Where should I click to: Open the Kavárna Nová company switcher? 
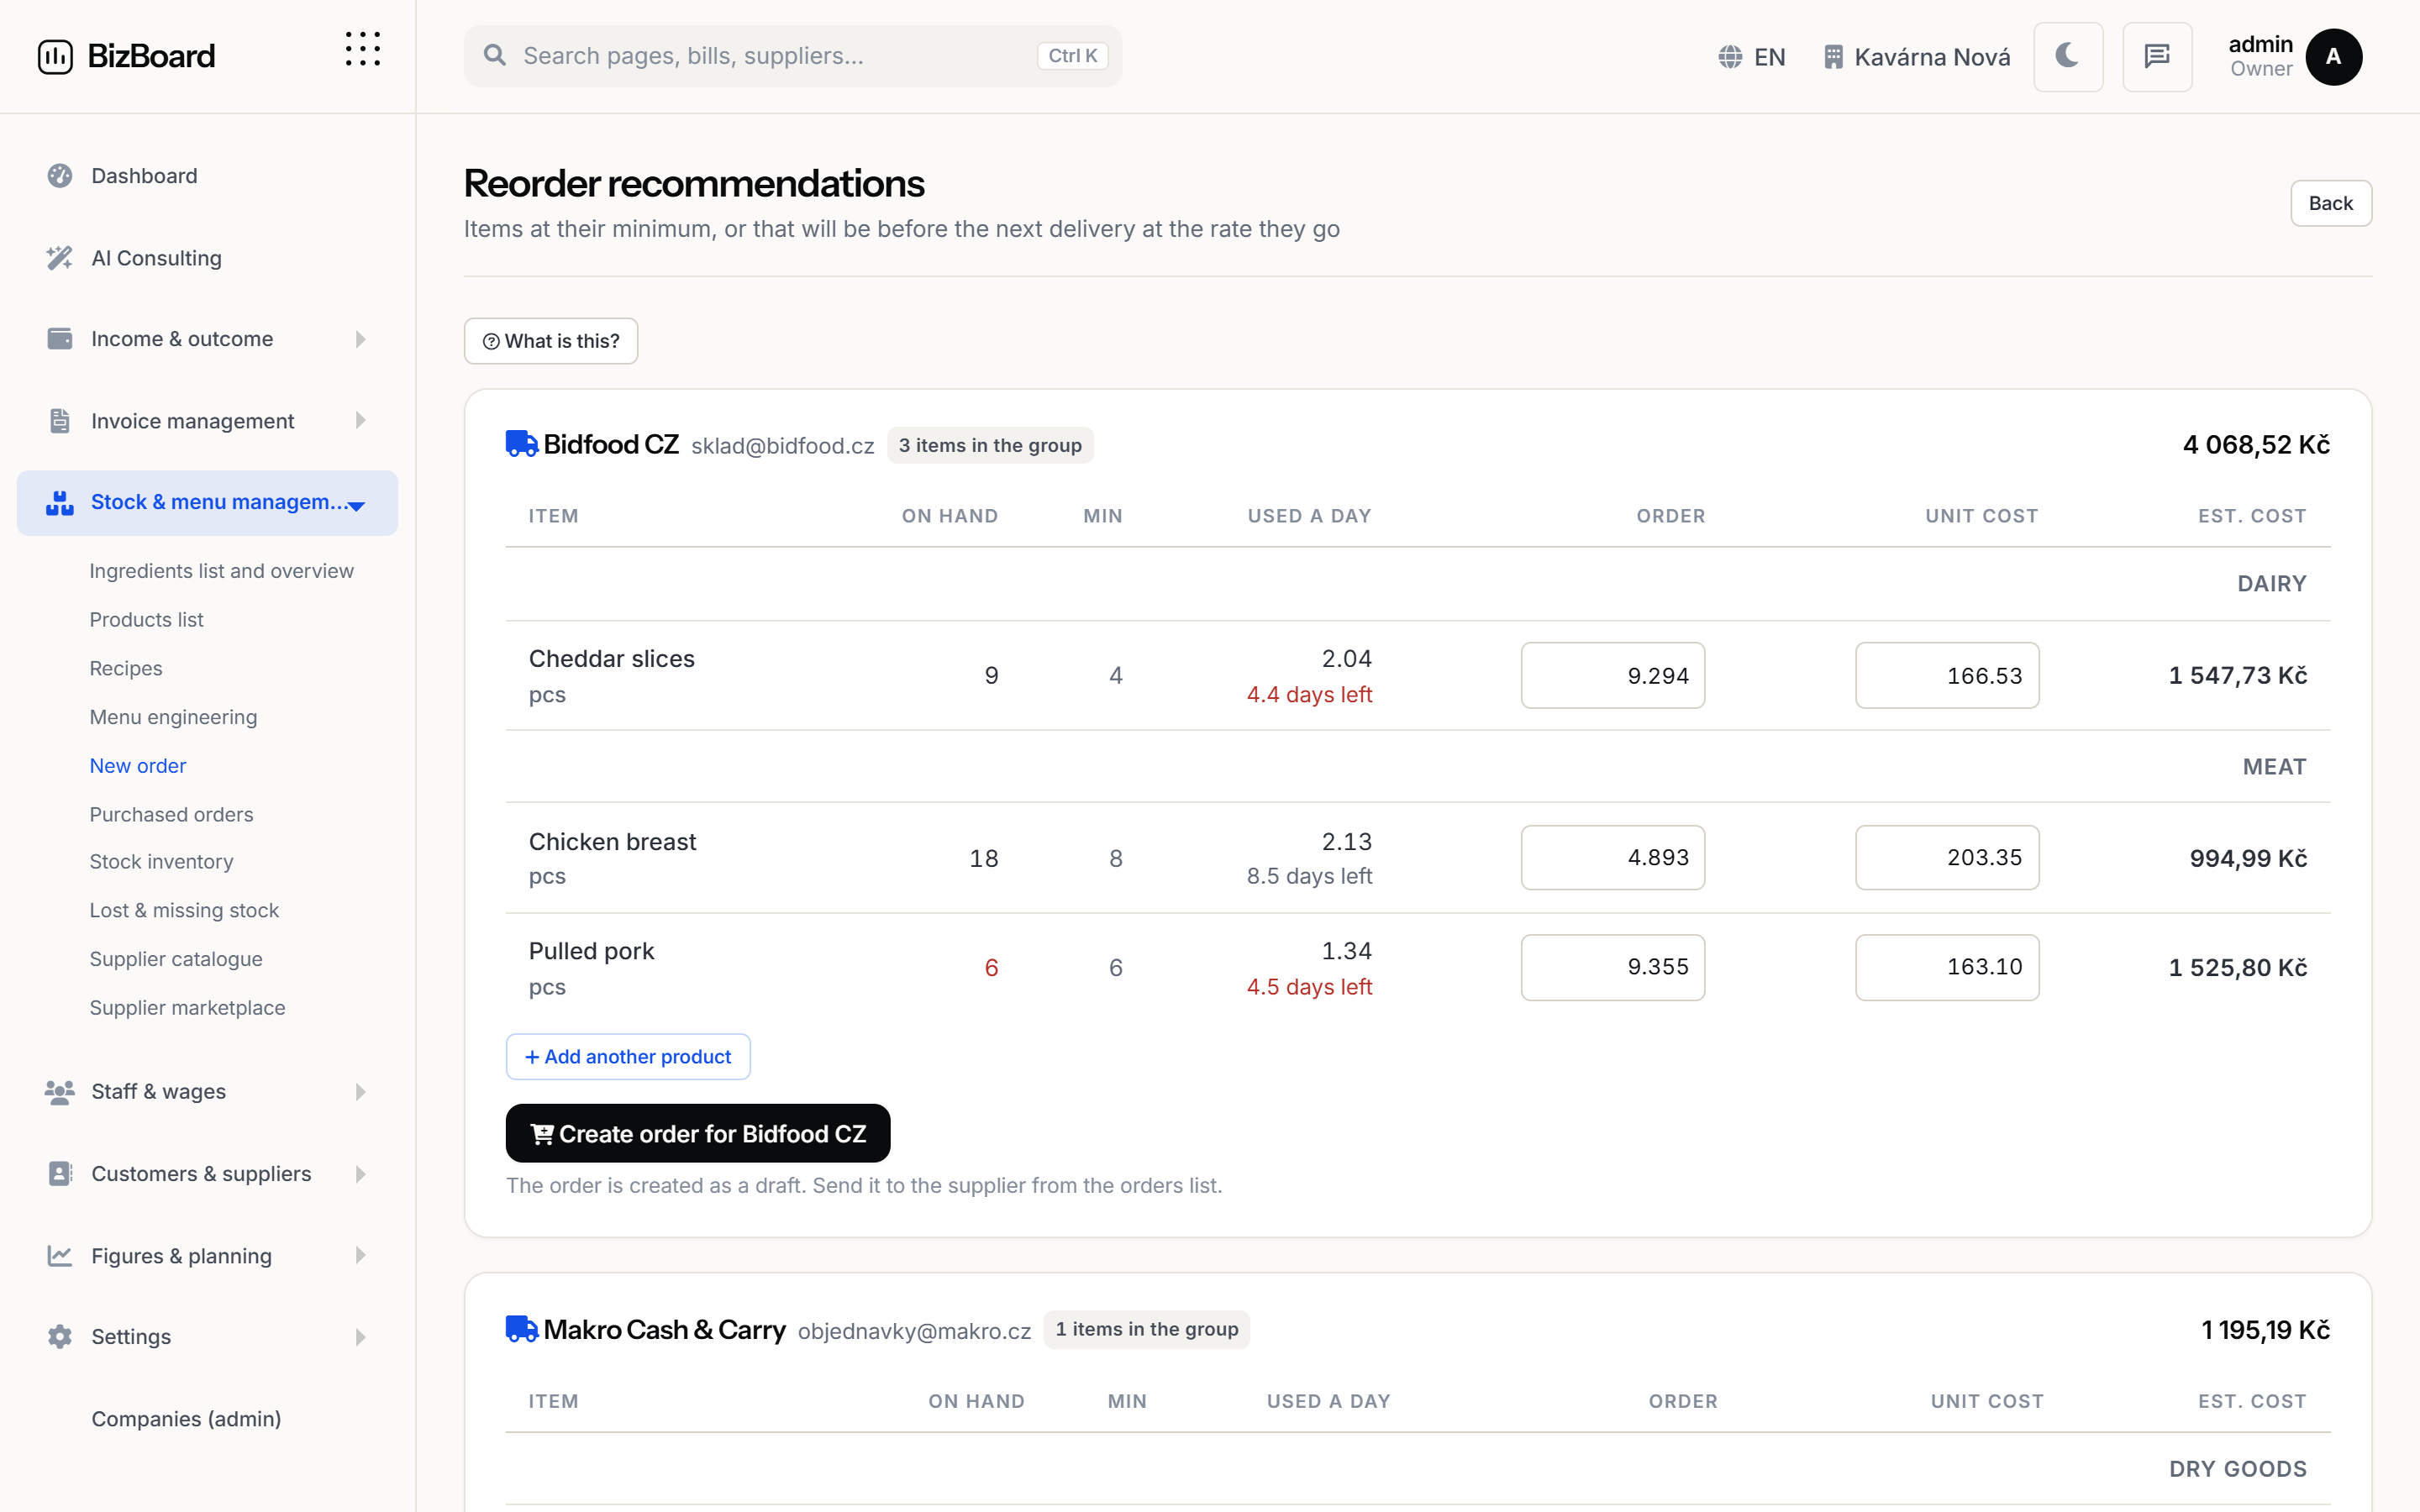click(x=1917, y=57)
